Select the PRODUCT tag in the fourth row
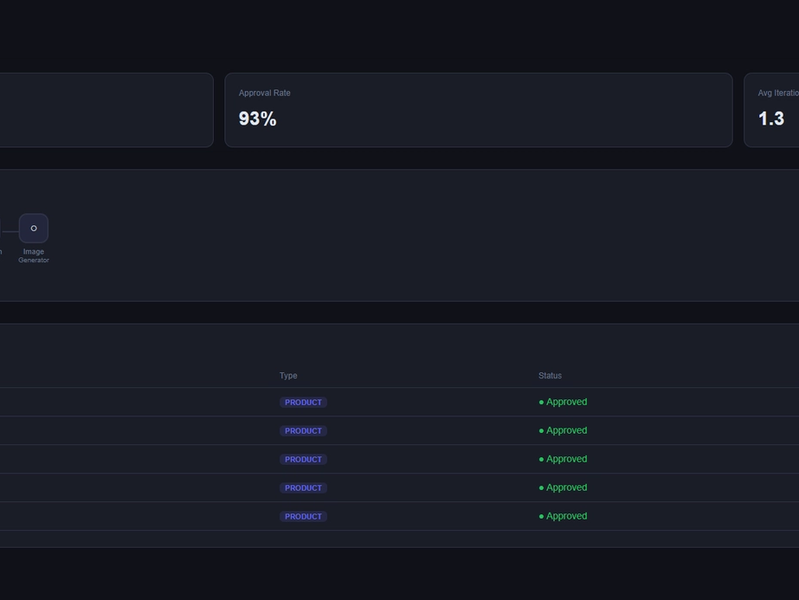799x600 pixels. (x=303, y=488)
